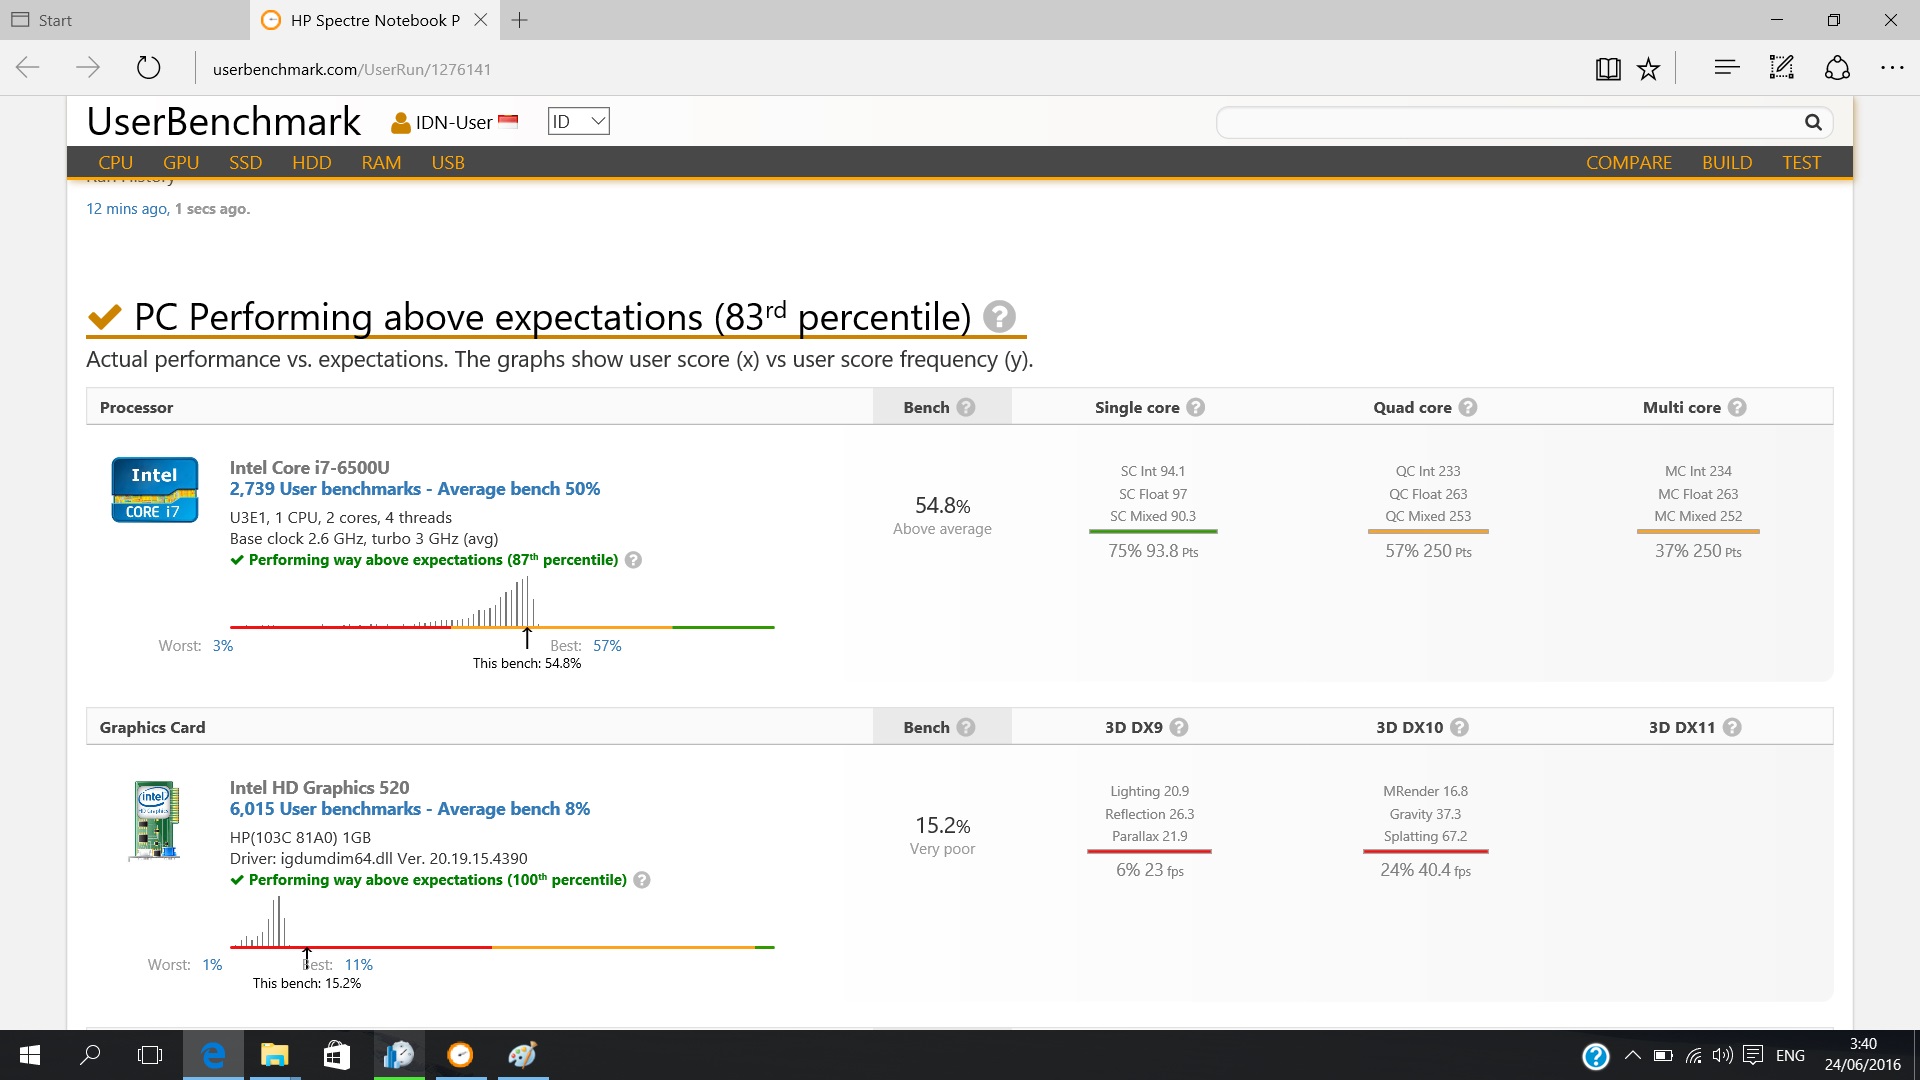Open the ID country dropdown
Image resolution: width=1920 pixels, height=1080 pixels.
pos(578,122)
